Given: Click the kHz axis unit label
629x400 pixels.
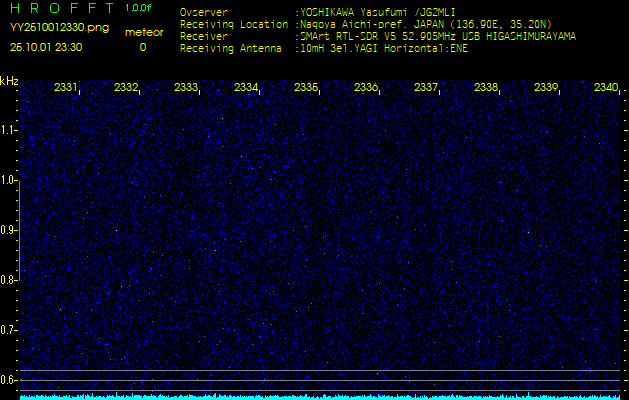Looking at the screenshot, I should (x=9, y=81).
